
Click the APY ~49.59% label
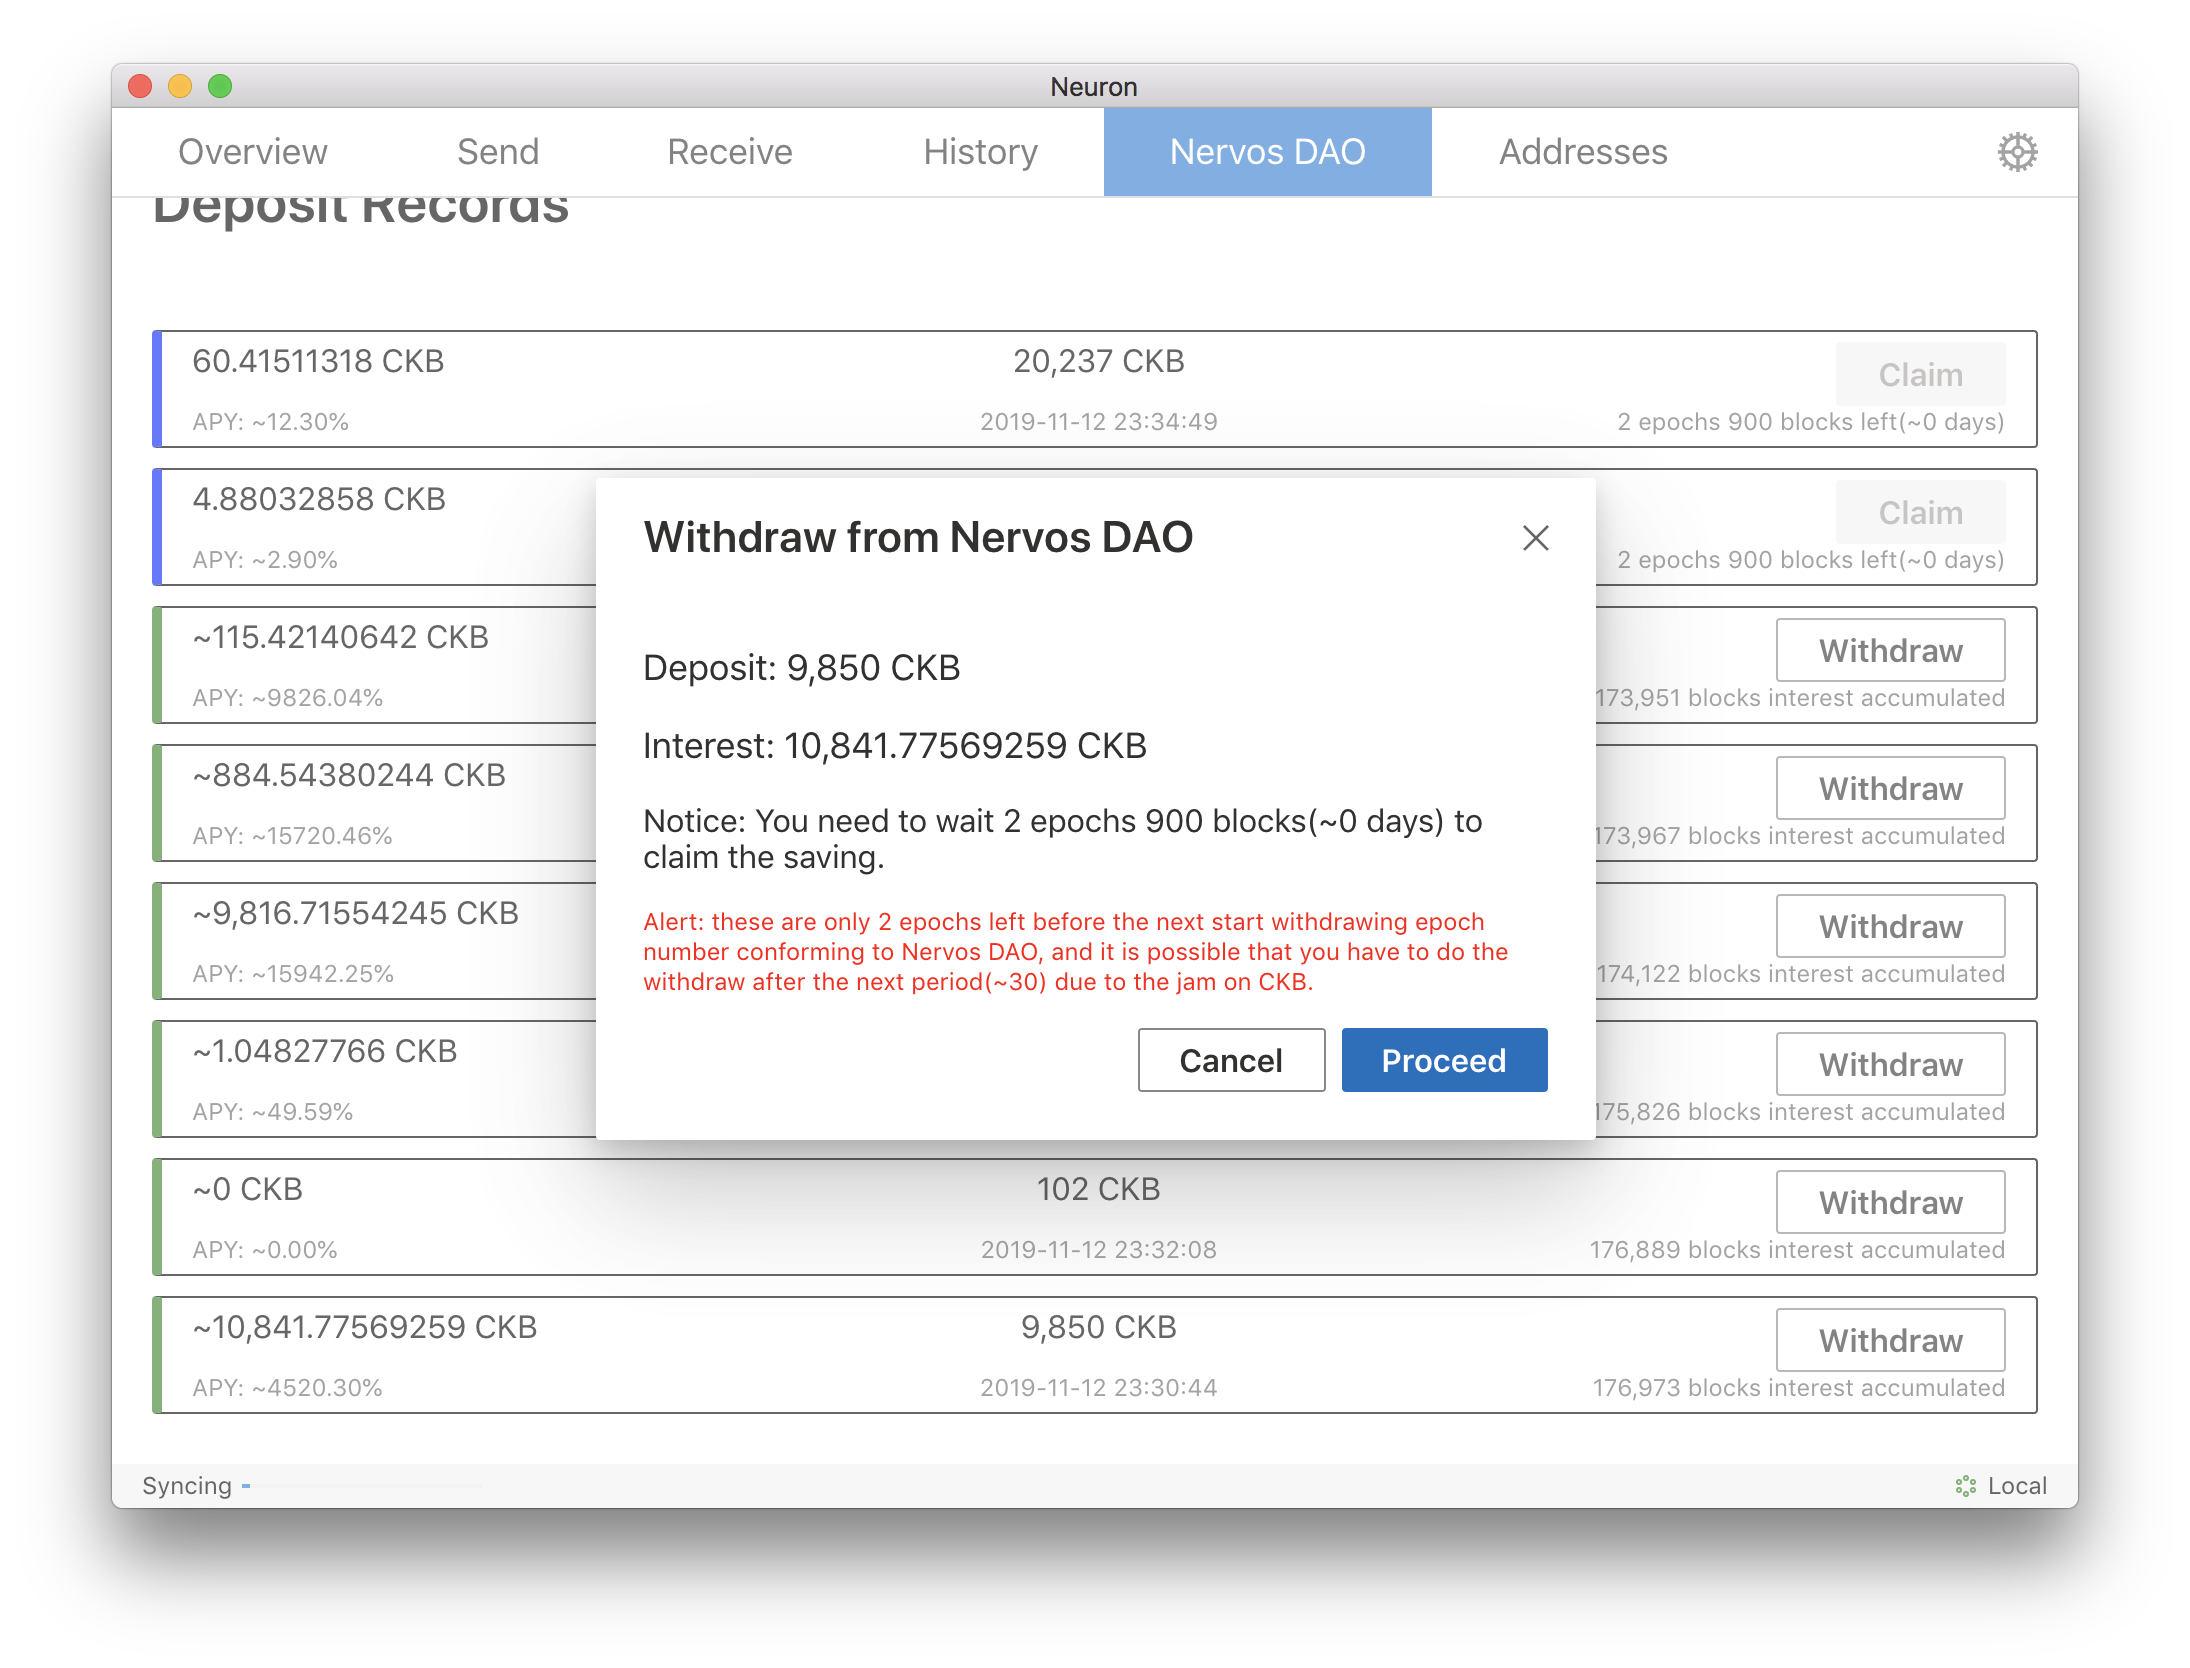point(273,1112)
